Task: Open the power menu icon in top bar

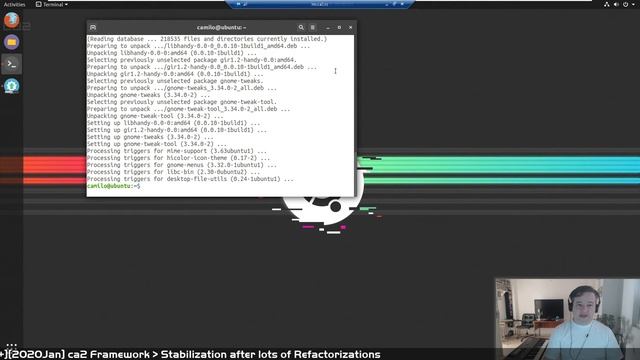Action: pyautogui.click(x=625, y=4)
